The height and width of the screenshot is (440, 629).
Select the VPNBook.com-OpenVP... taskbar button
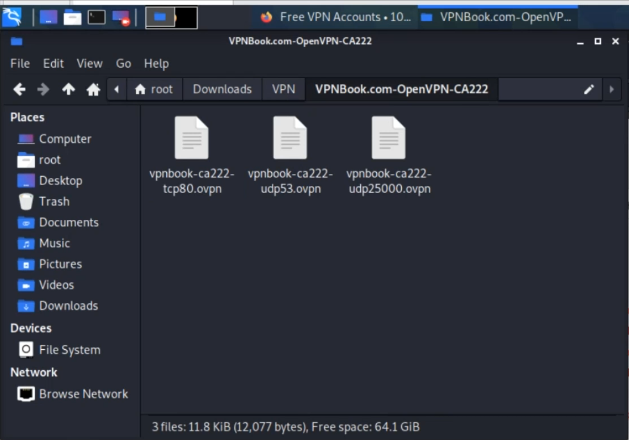[498, 17]
